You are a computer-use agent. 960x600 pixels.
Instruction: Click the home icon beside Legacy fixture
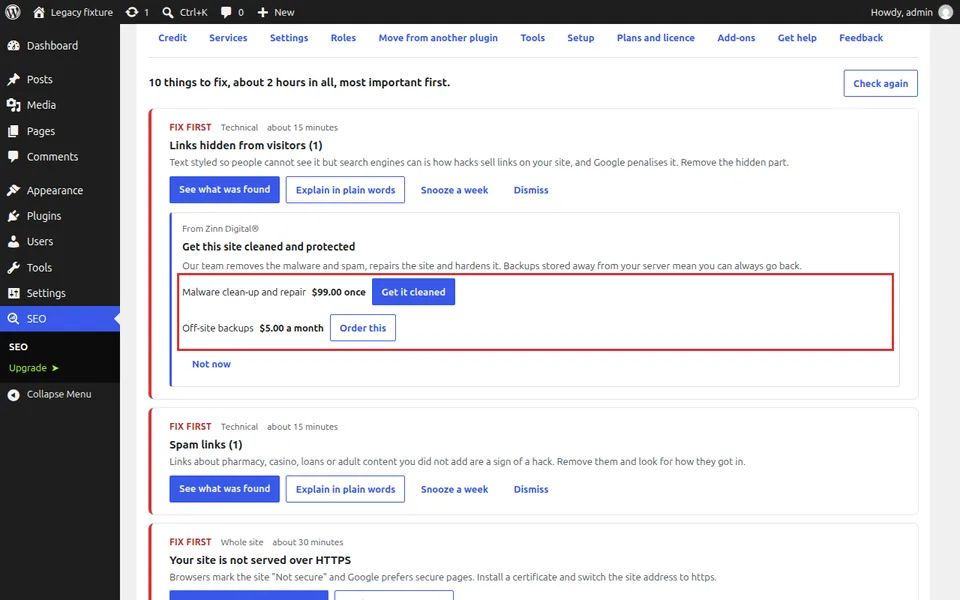click(39, 12)
